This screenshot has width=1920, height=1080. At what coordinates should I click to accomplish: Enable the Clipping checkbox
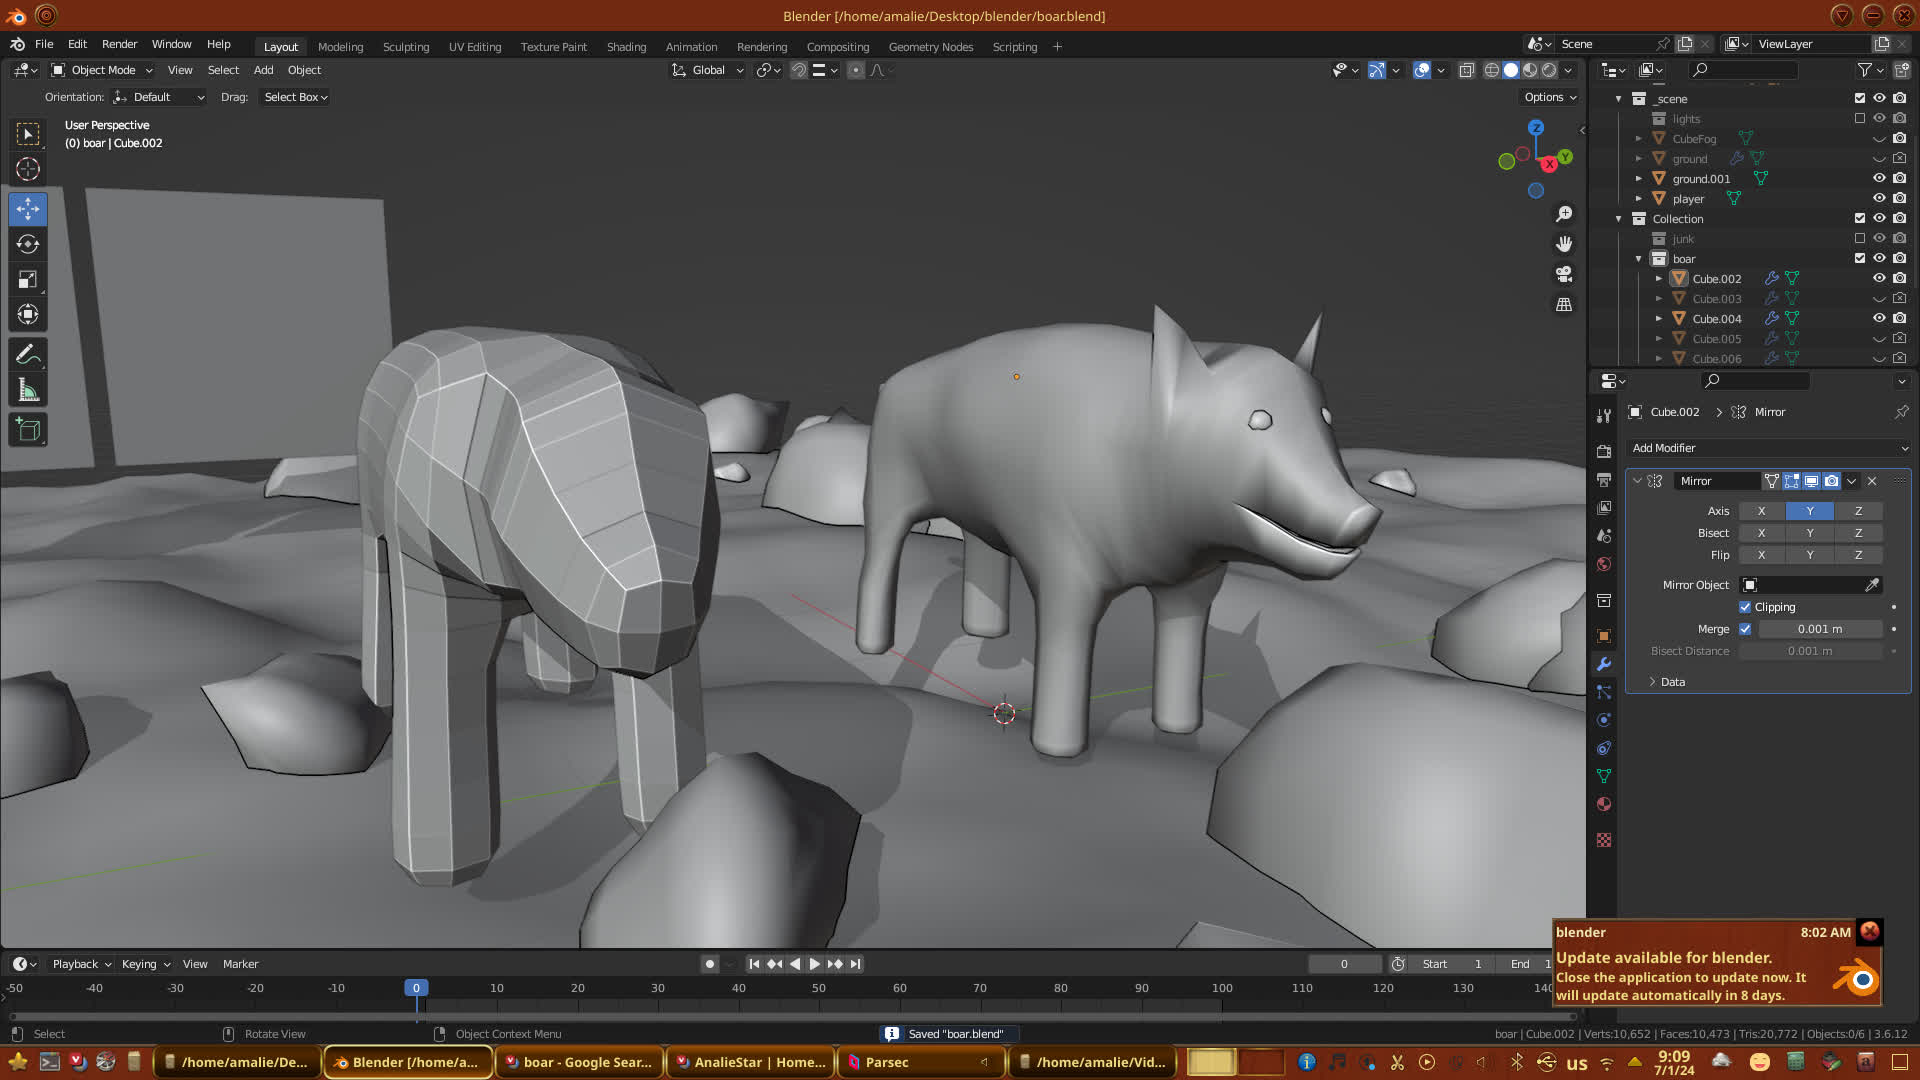pos(1745,607)
